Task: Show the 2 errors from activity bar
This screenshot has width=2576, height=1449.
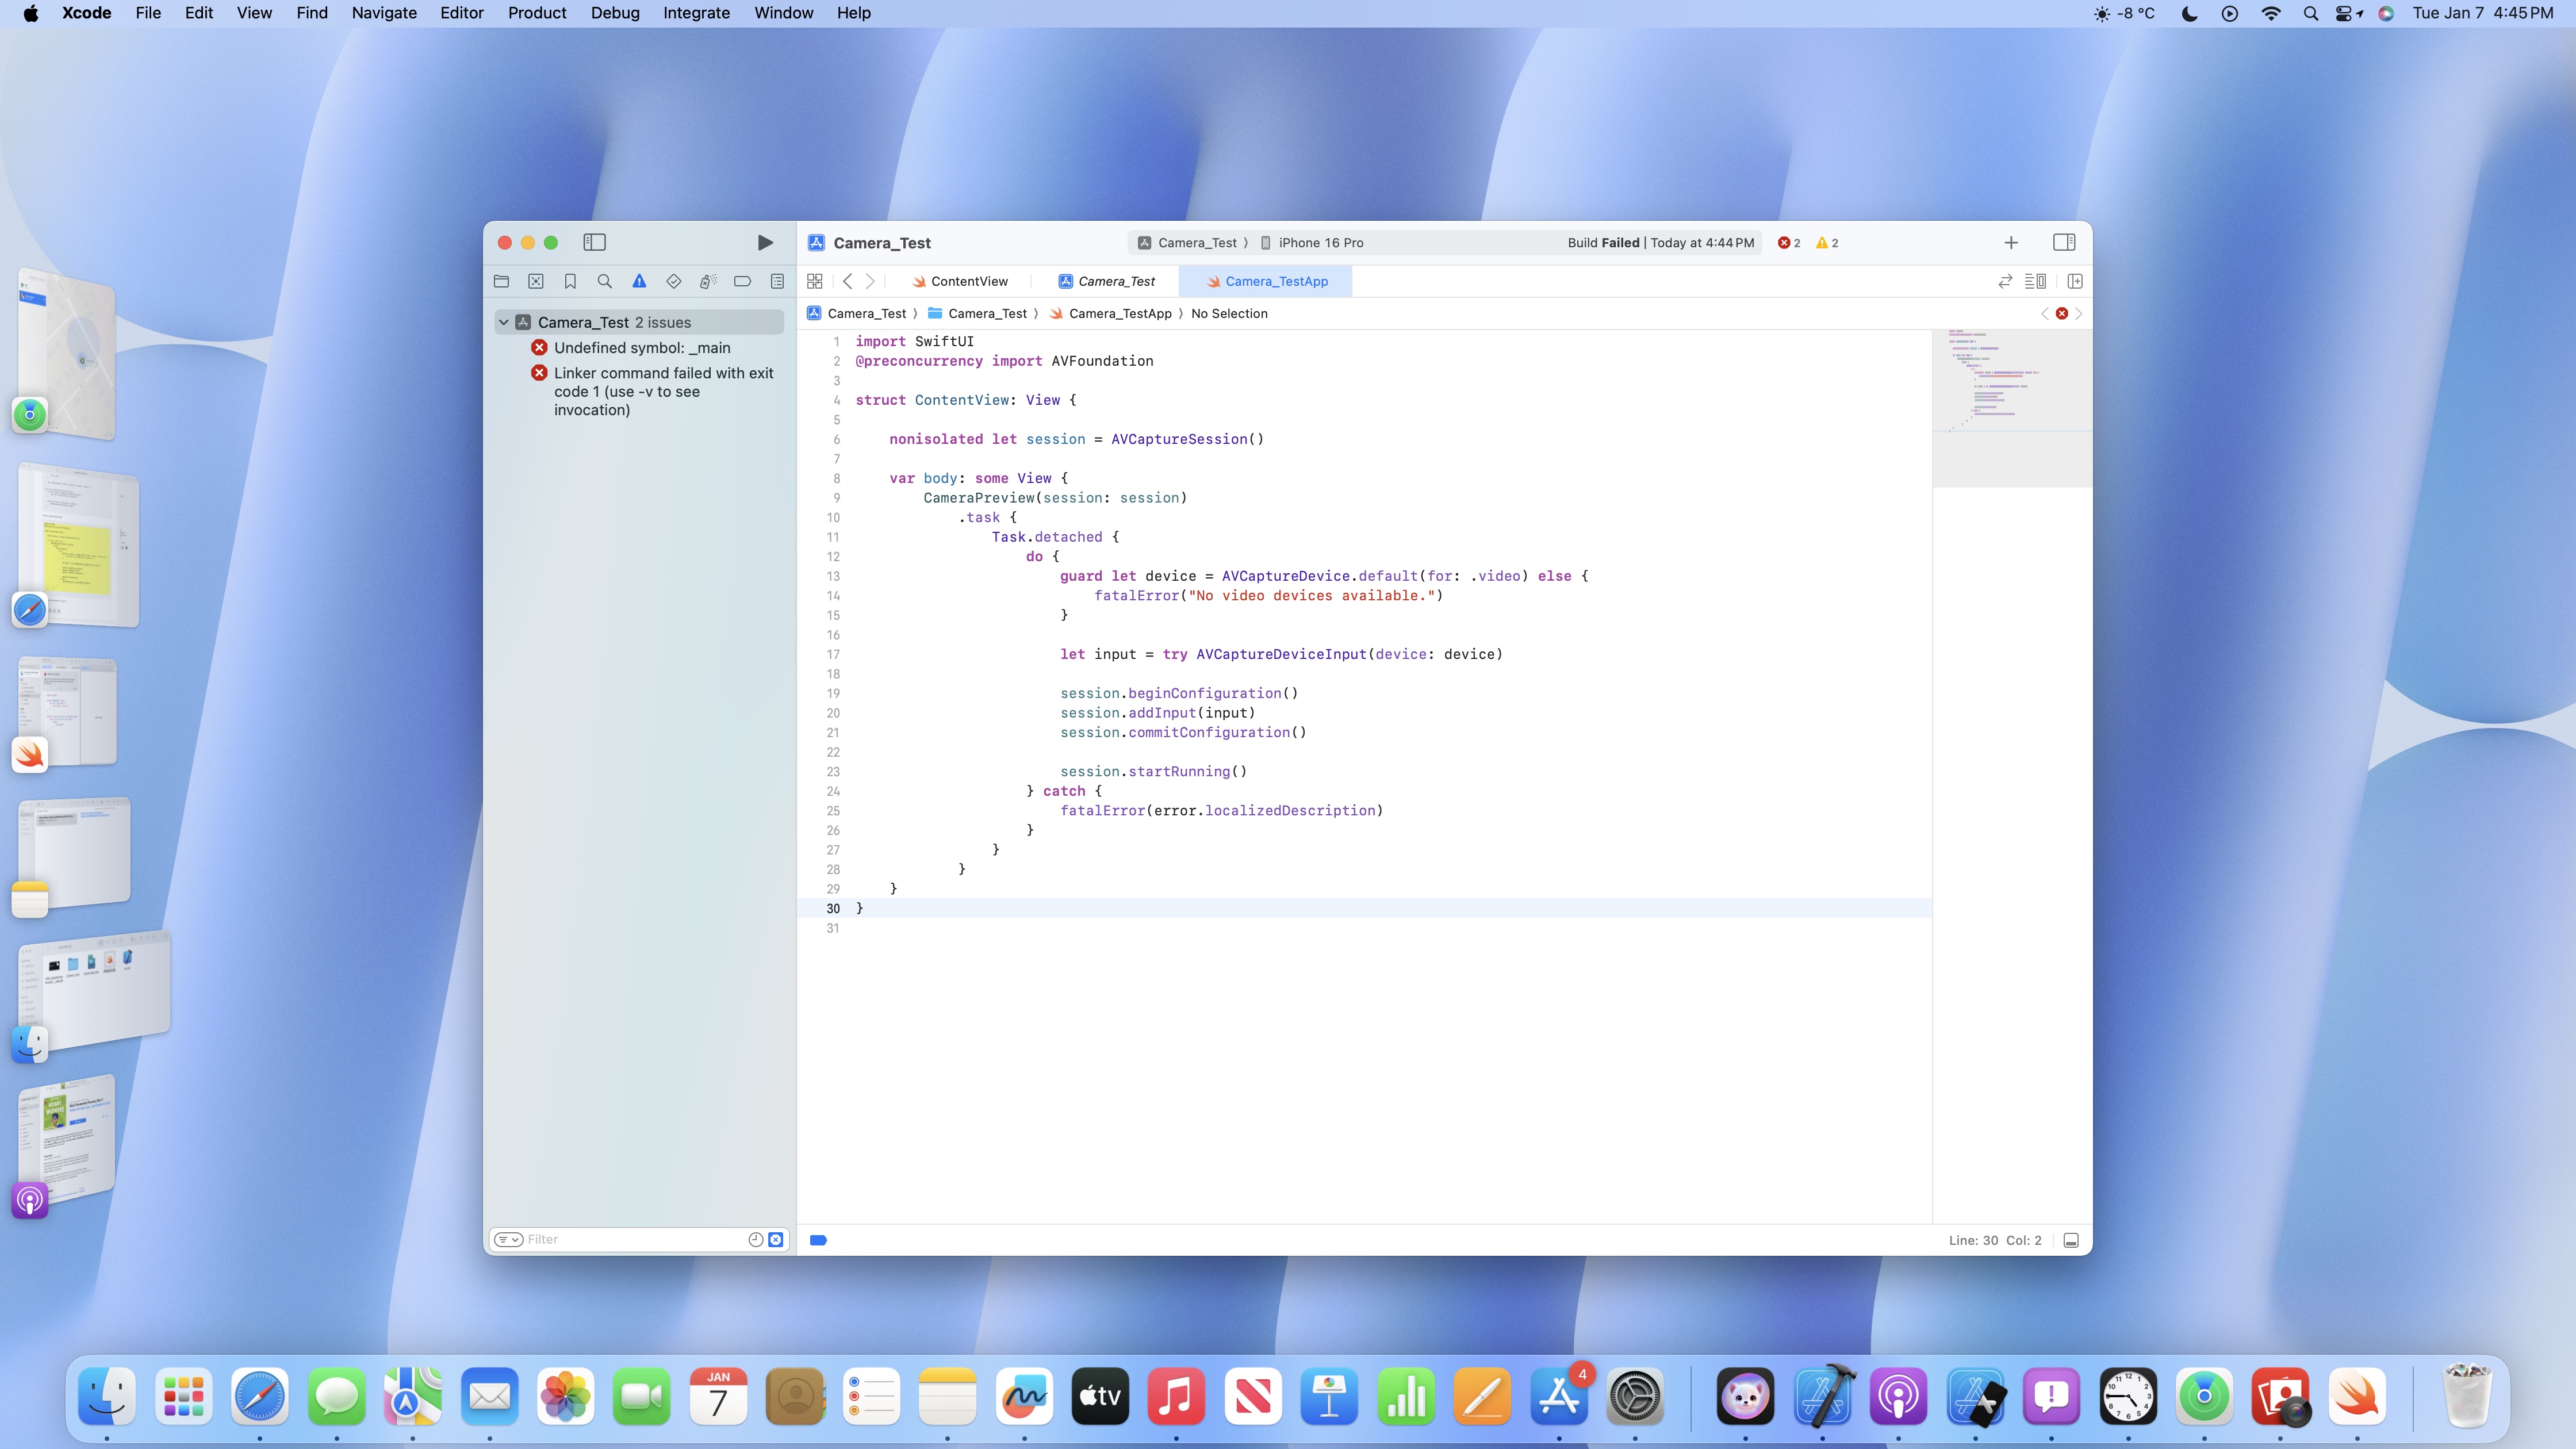Action: [1789, 242]
